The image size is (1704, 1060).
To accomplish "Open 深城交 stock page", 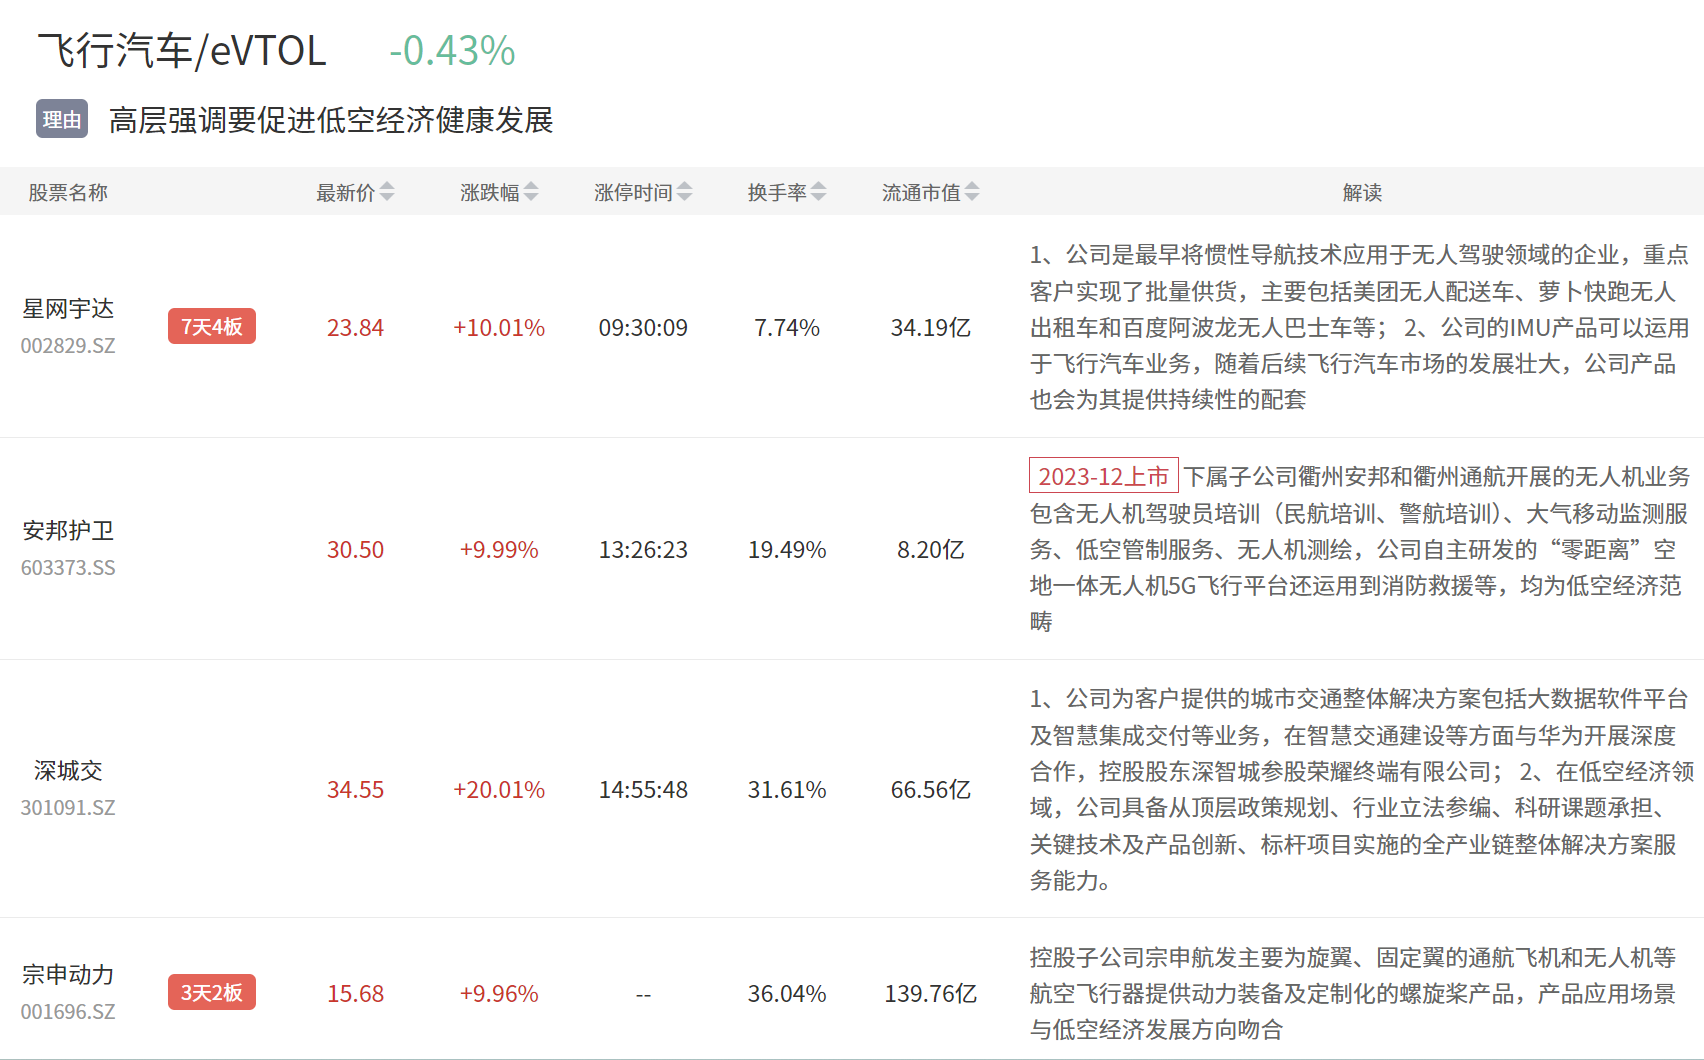I will [x=68, y=771].
